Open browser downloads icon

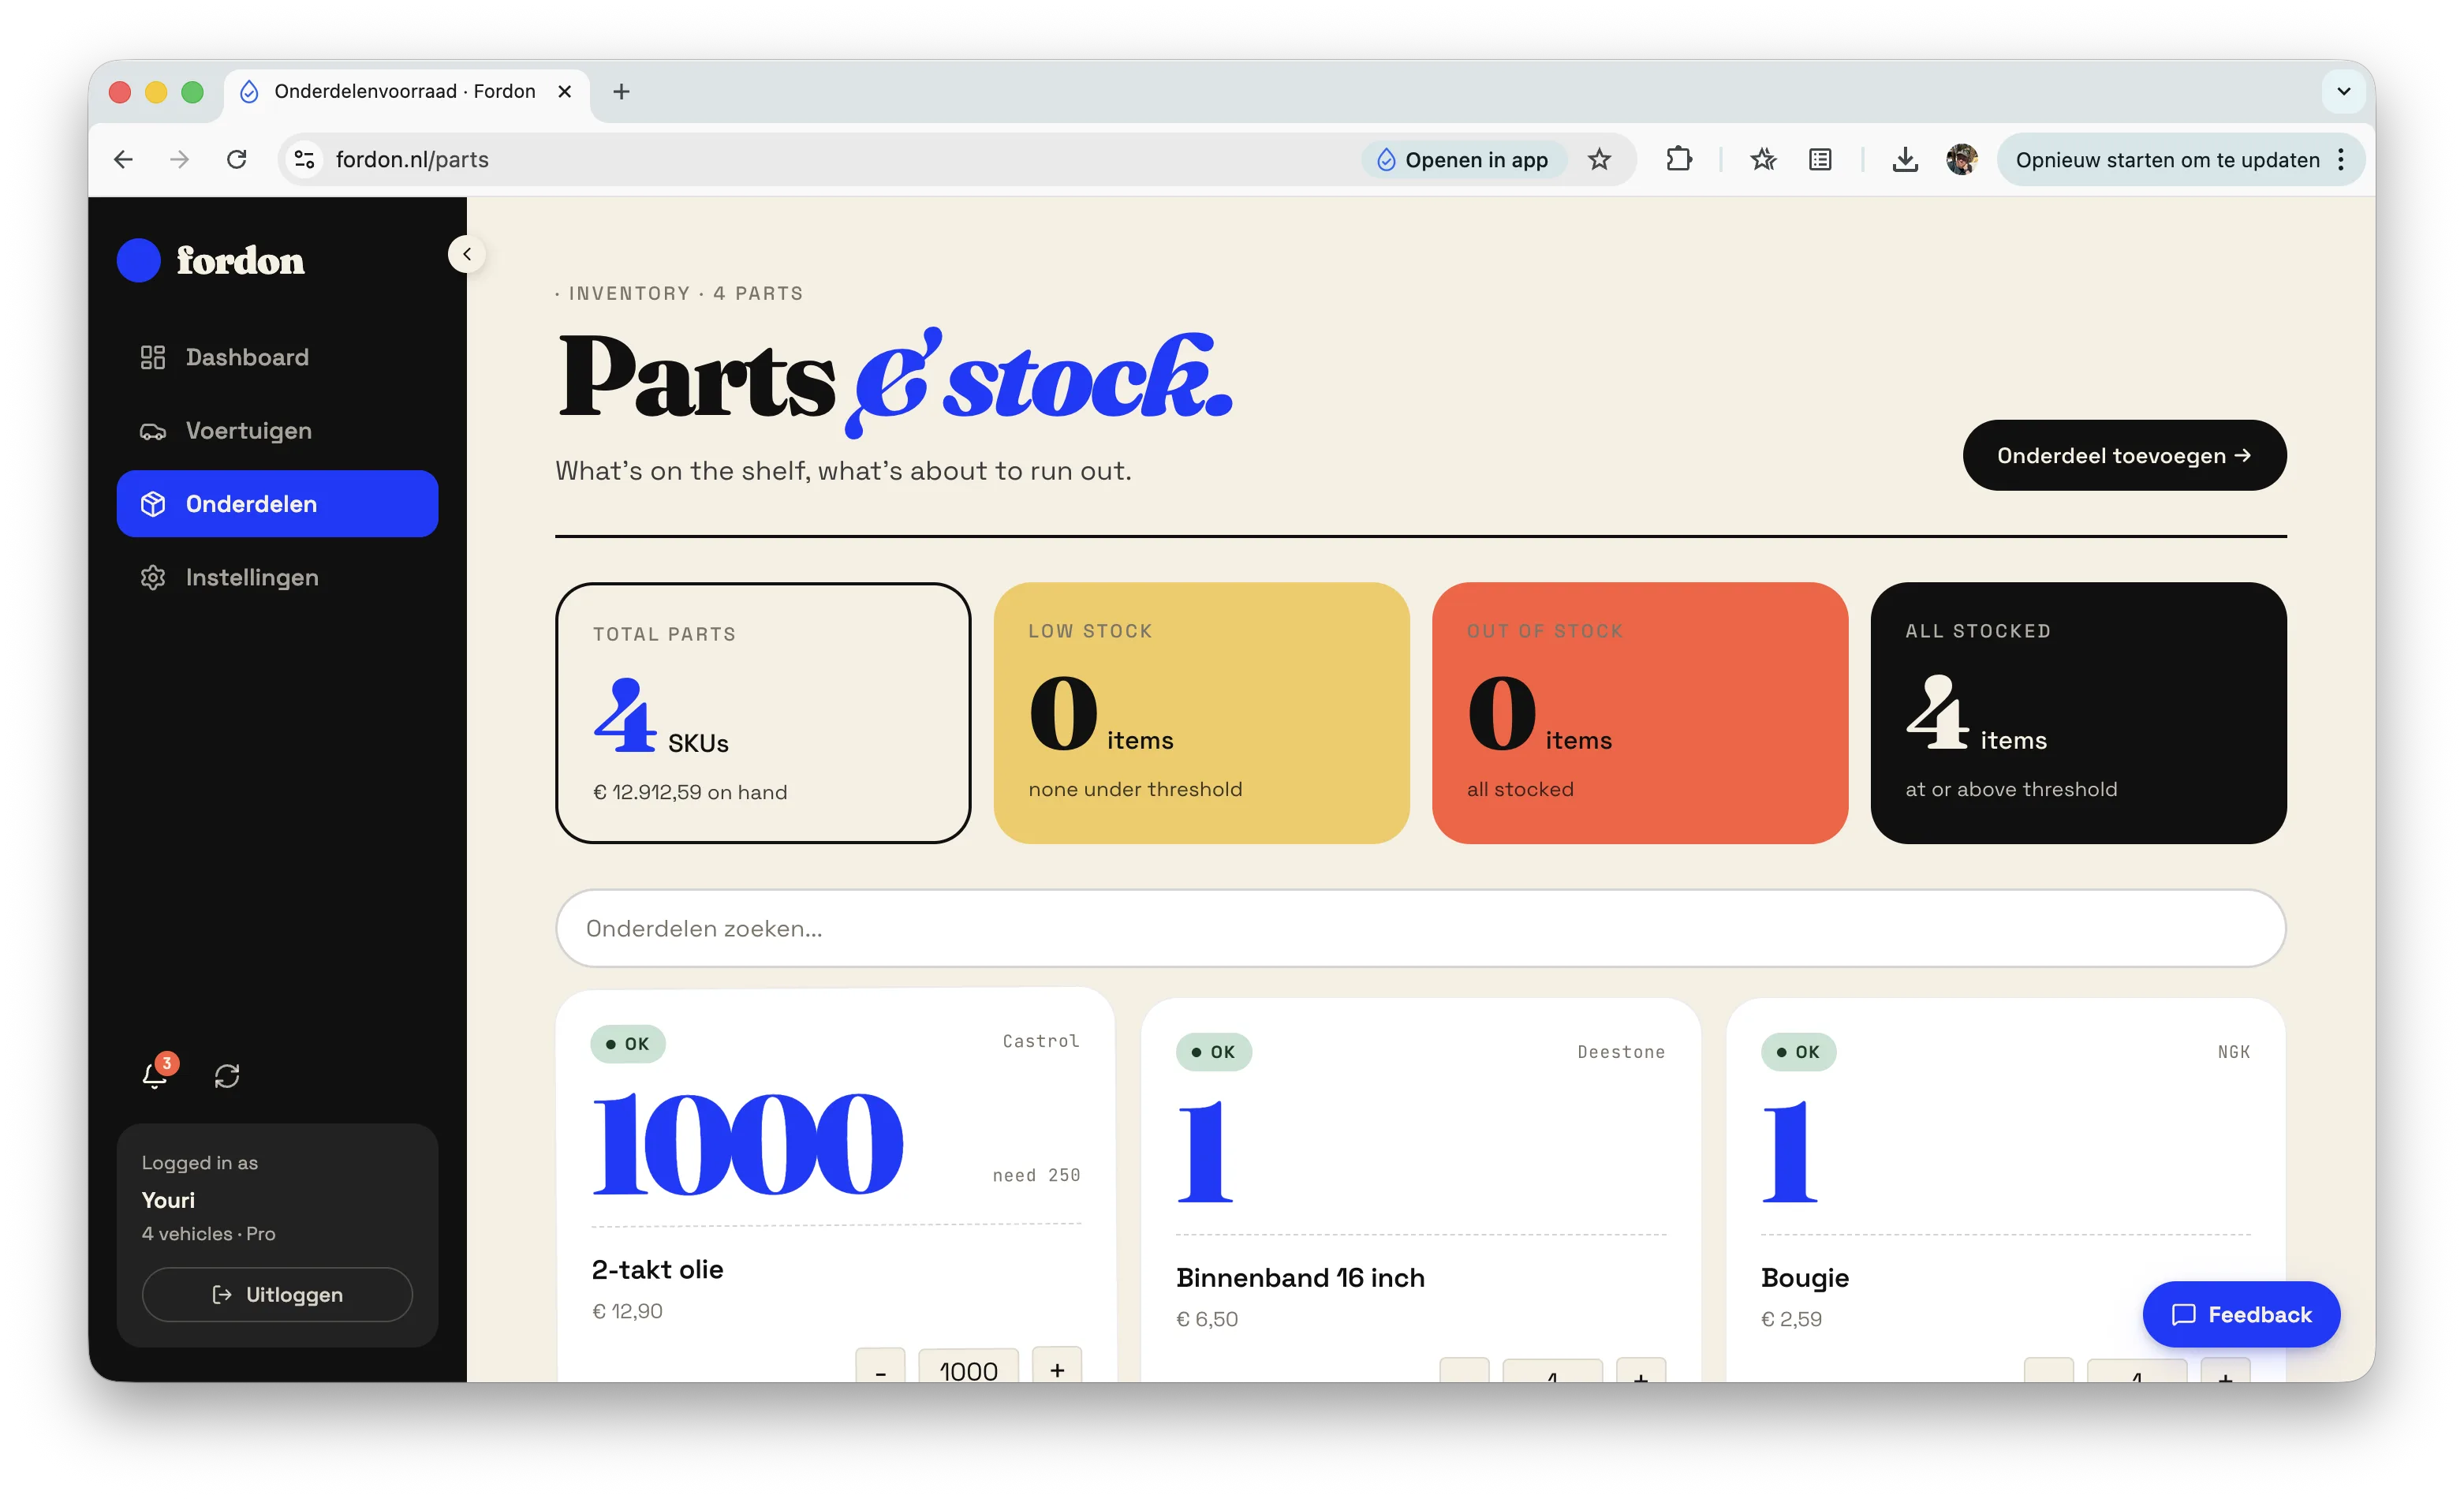tap(1905, 159)
